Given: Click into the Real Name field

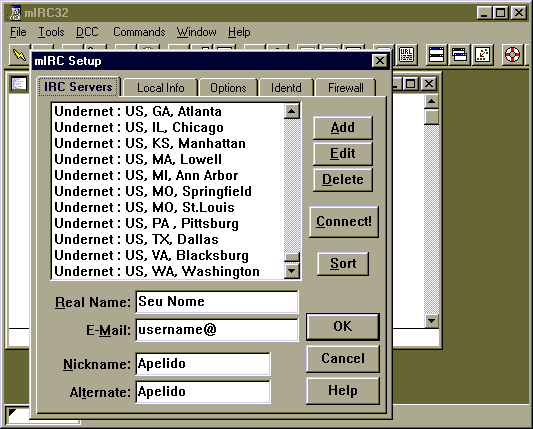Looking at the screenshot, I should point(217,302).
